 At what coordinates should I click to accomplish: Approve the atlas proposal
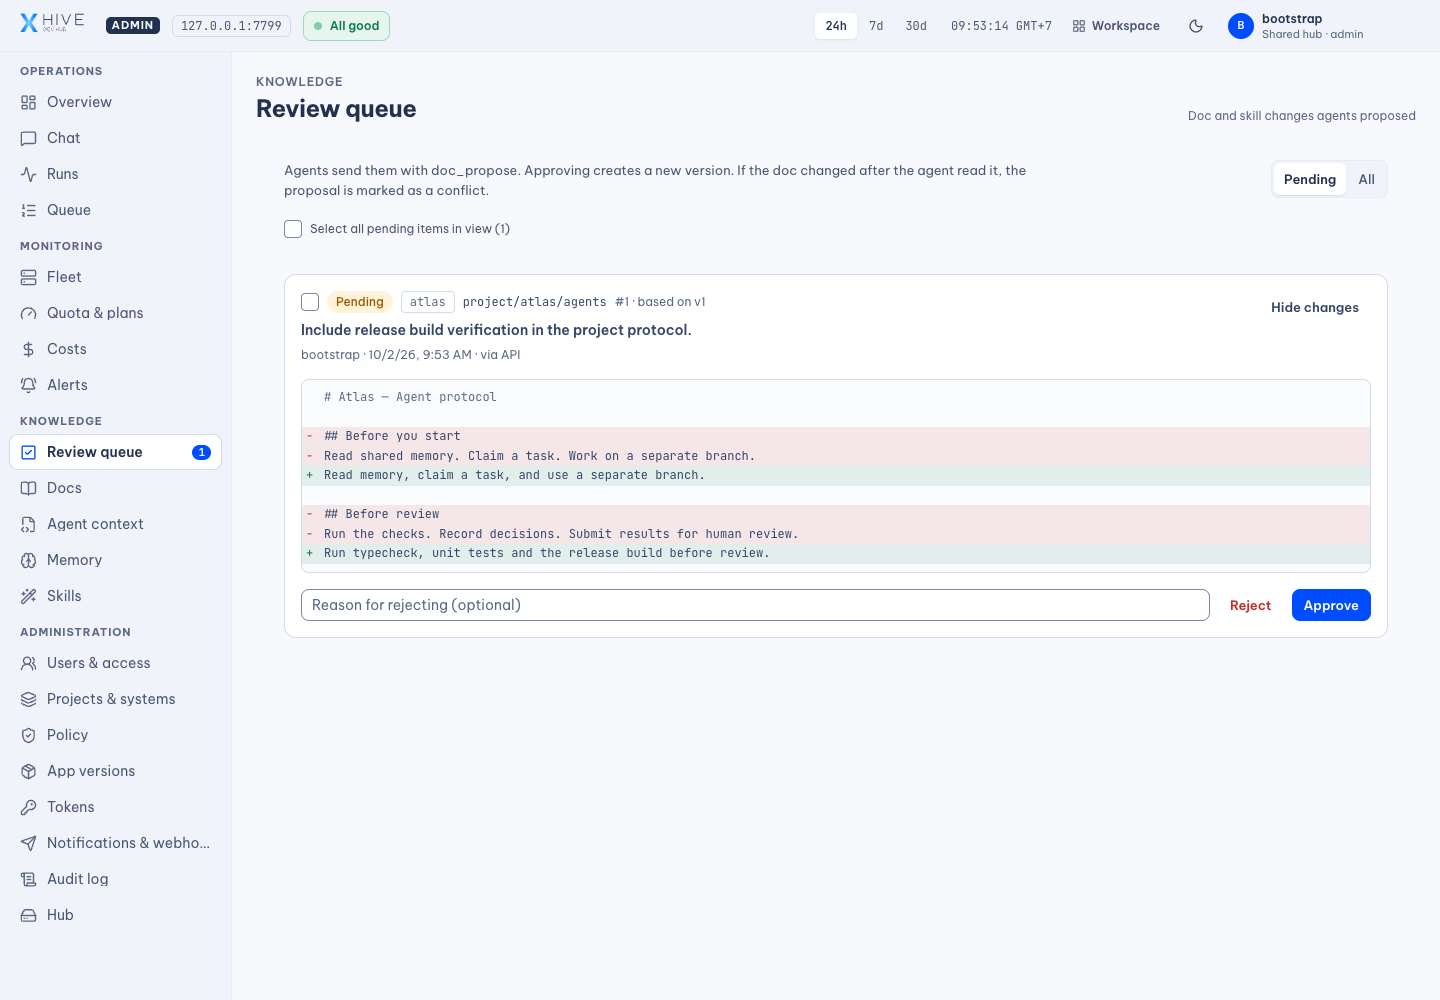click(1331, 605)
